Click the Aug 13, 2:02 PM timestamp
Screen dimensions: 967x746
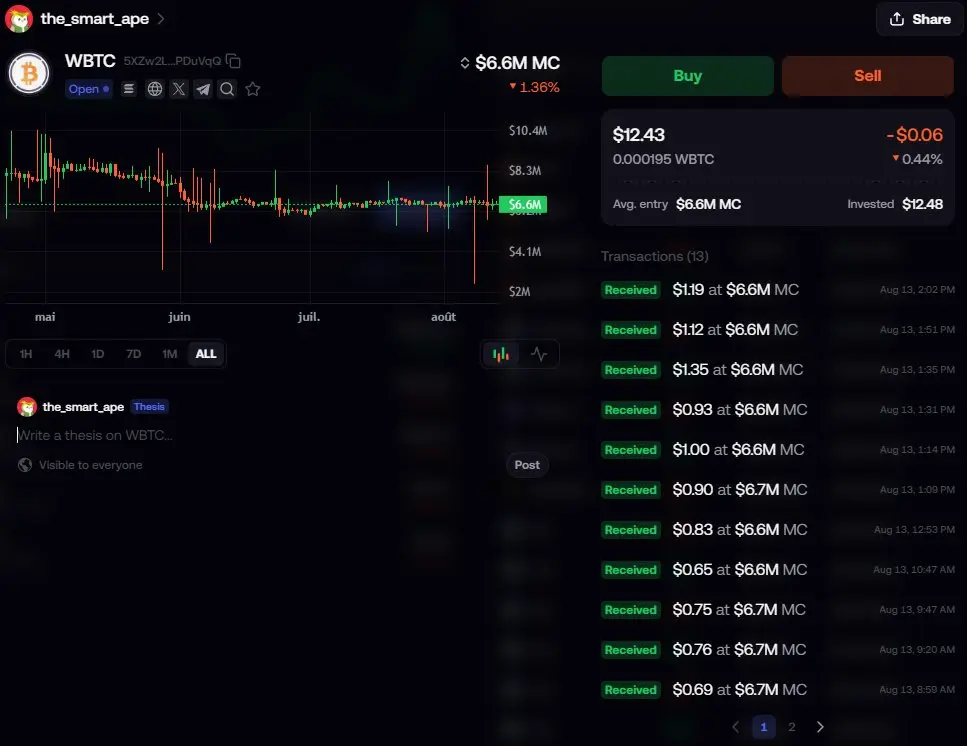[917, 290]
